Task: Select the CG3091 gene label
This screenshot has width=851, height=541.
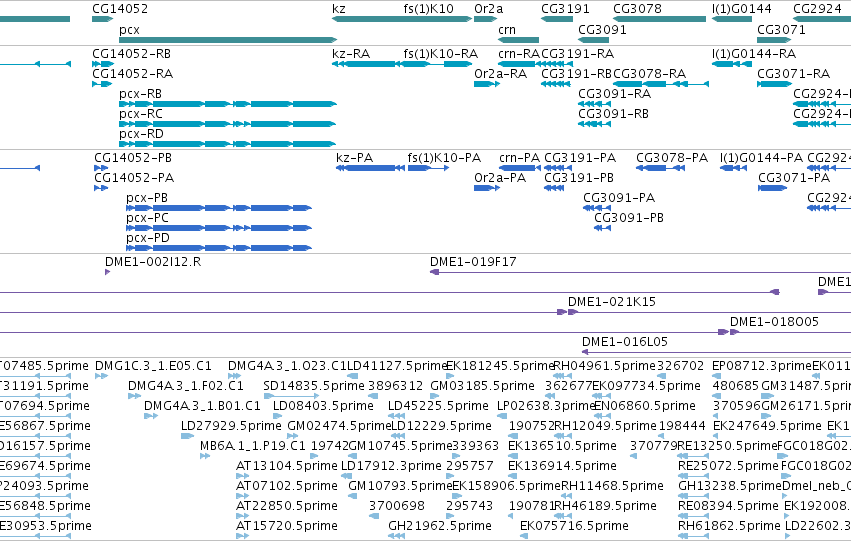Action: click(602, 30)
